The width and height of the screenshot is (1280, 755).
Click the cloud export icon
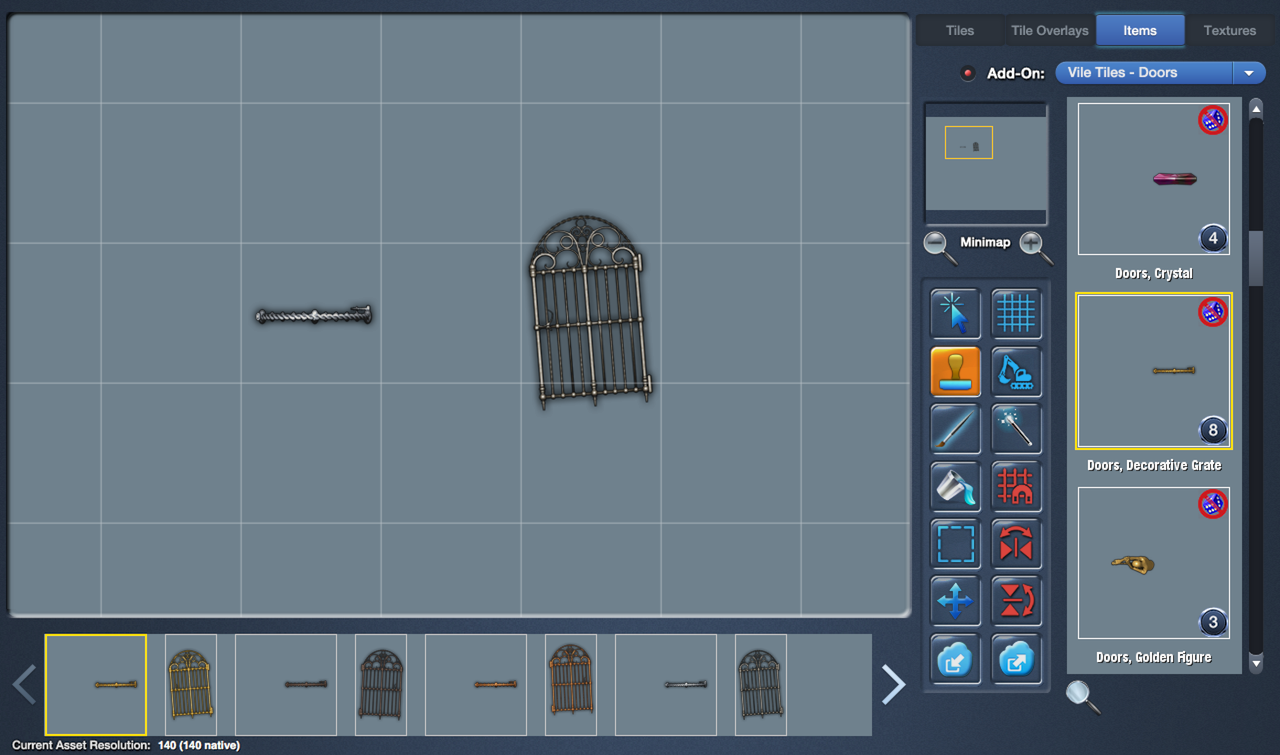click(x=1016, y=658)
